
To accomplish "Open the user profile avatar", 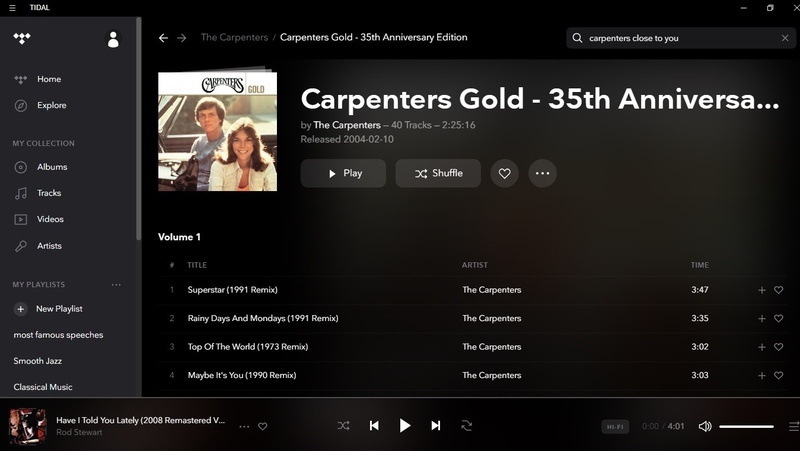I will click(113, 39).
